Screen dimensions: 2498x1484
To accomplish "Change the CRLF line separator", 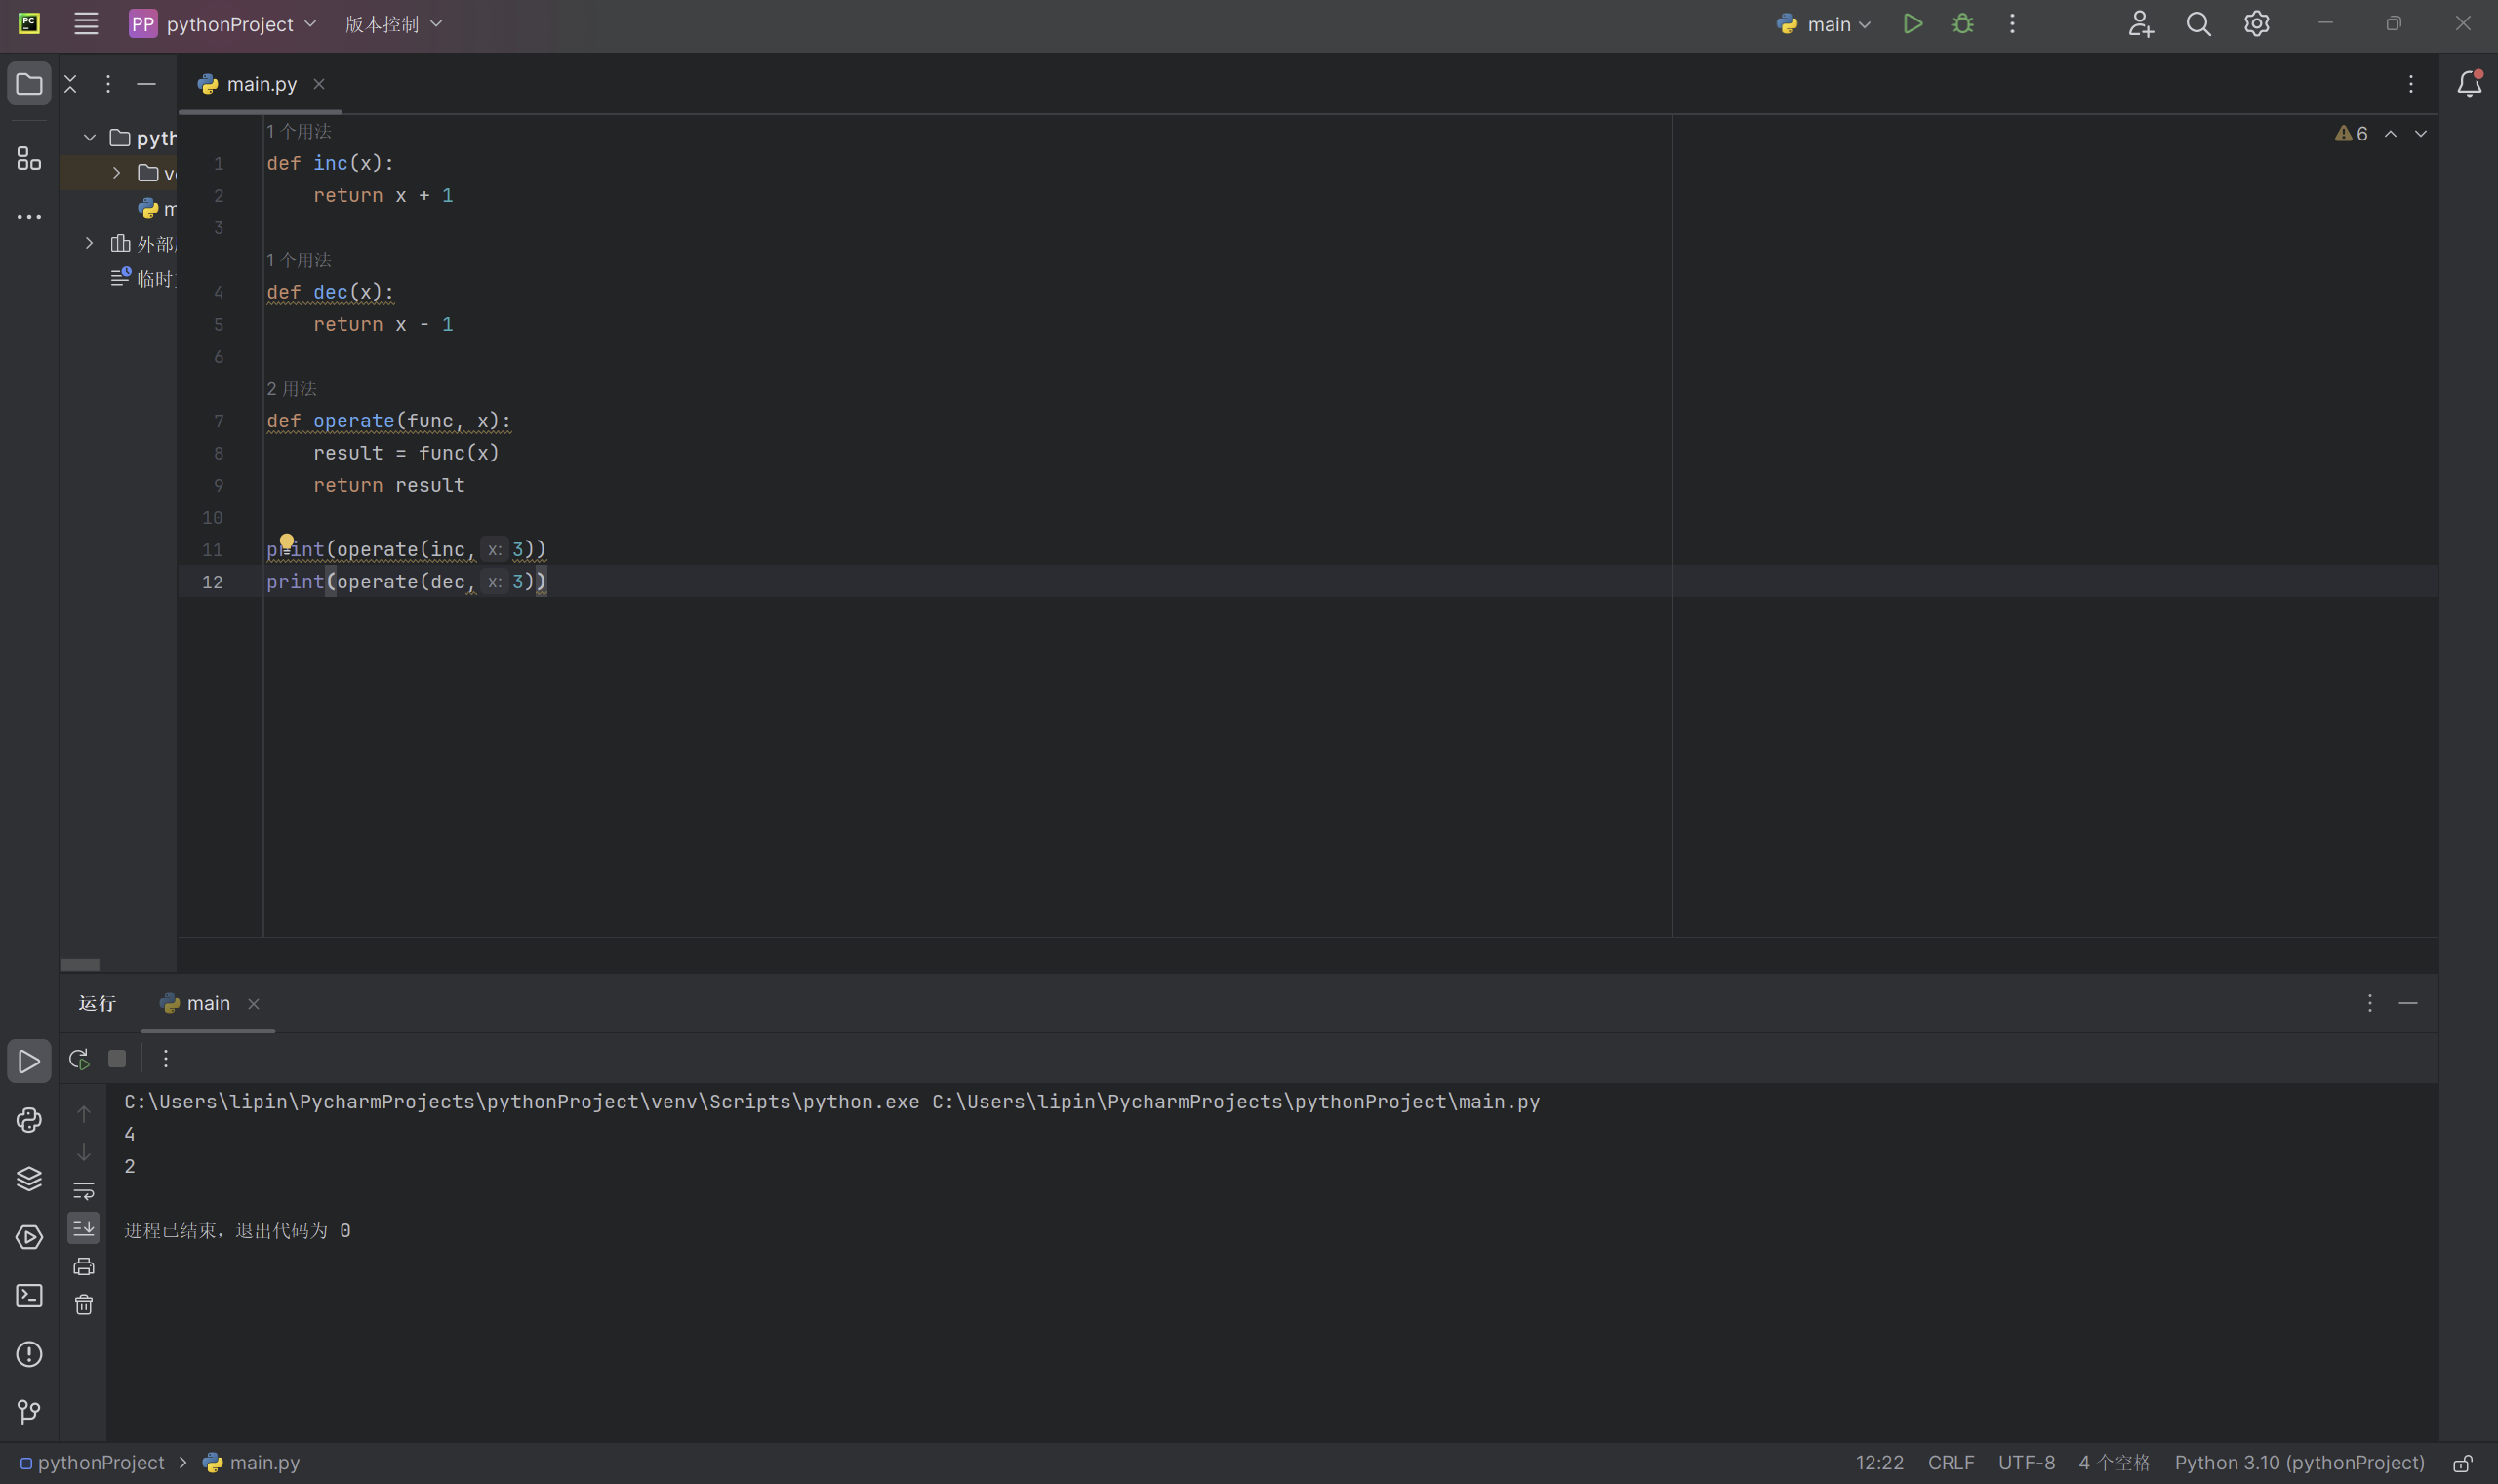I will [1951, 1463].
